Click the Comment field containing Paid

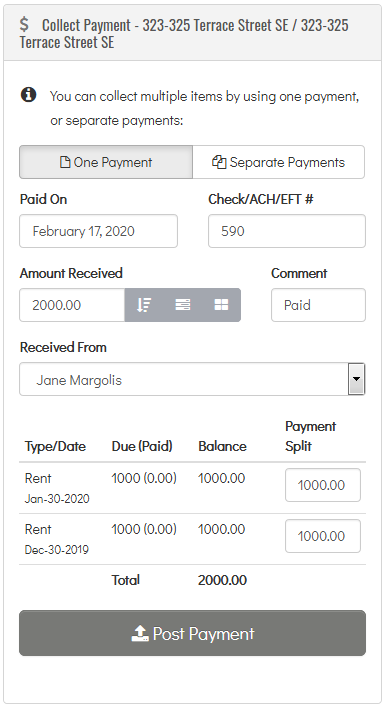pos(318,305)
